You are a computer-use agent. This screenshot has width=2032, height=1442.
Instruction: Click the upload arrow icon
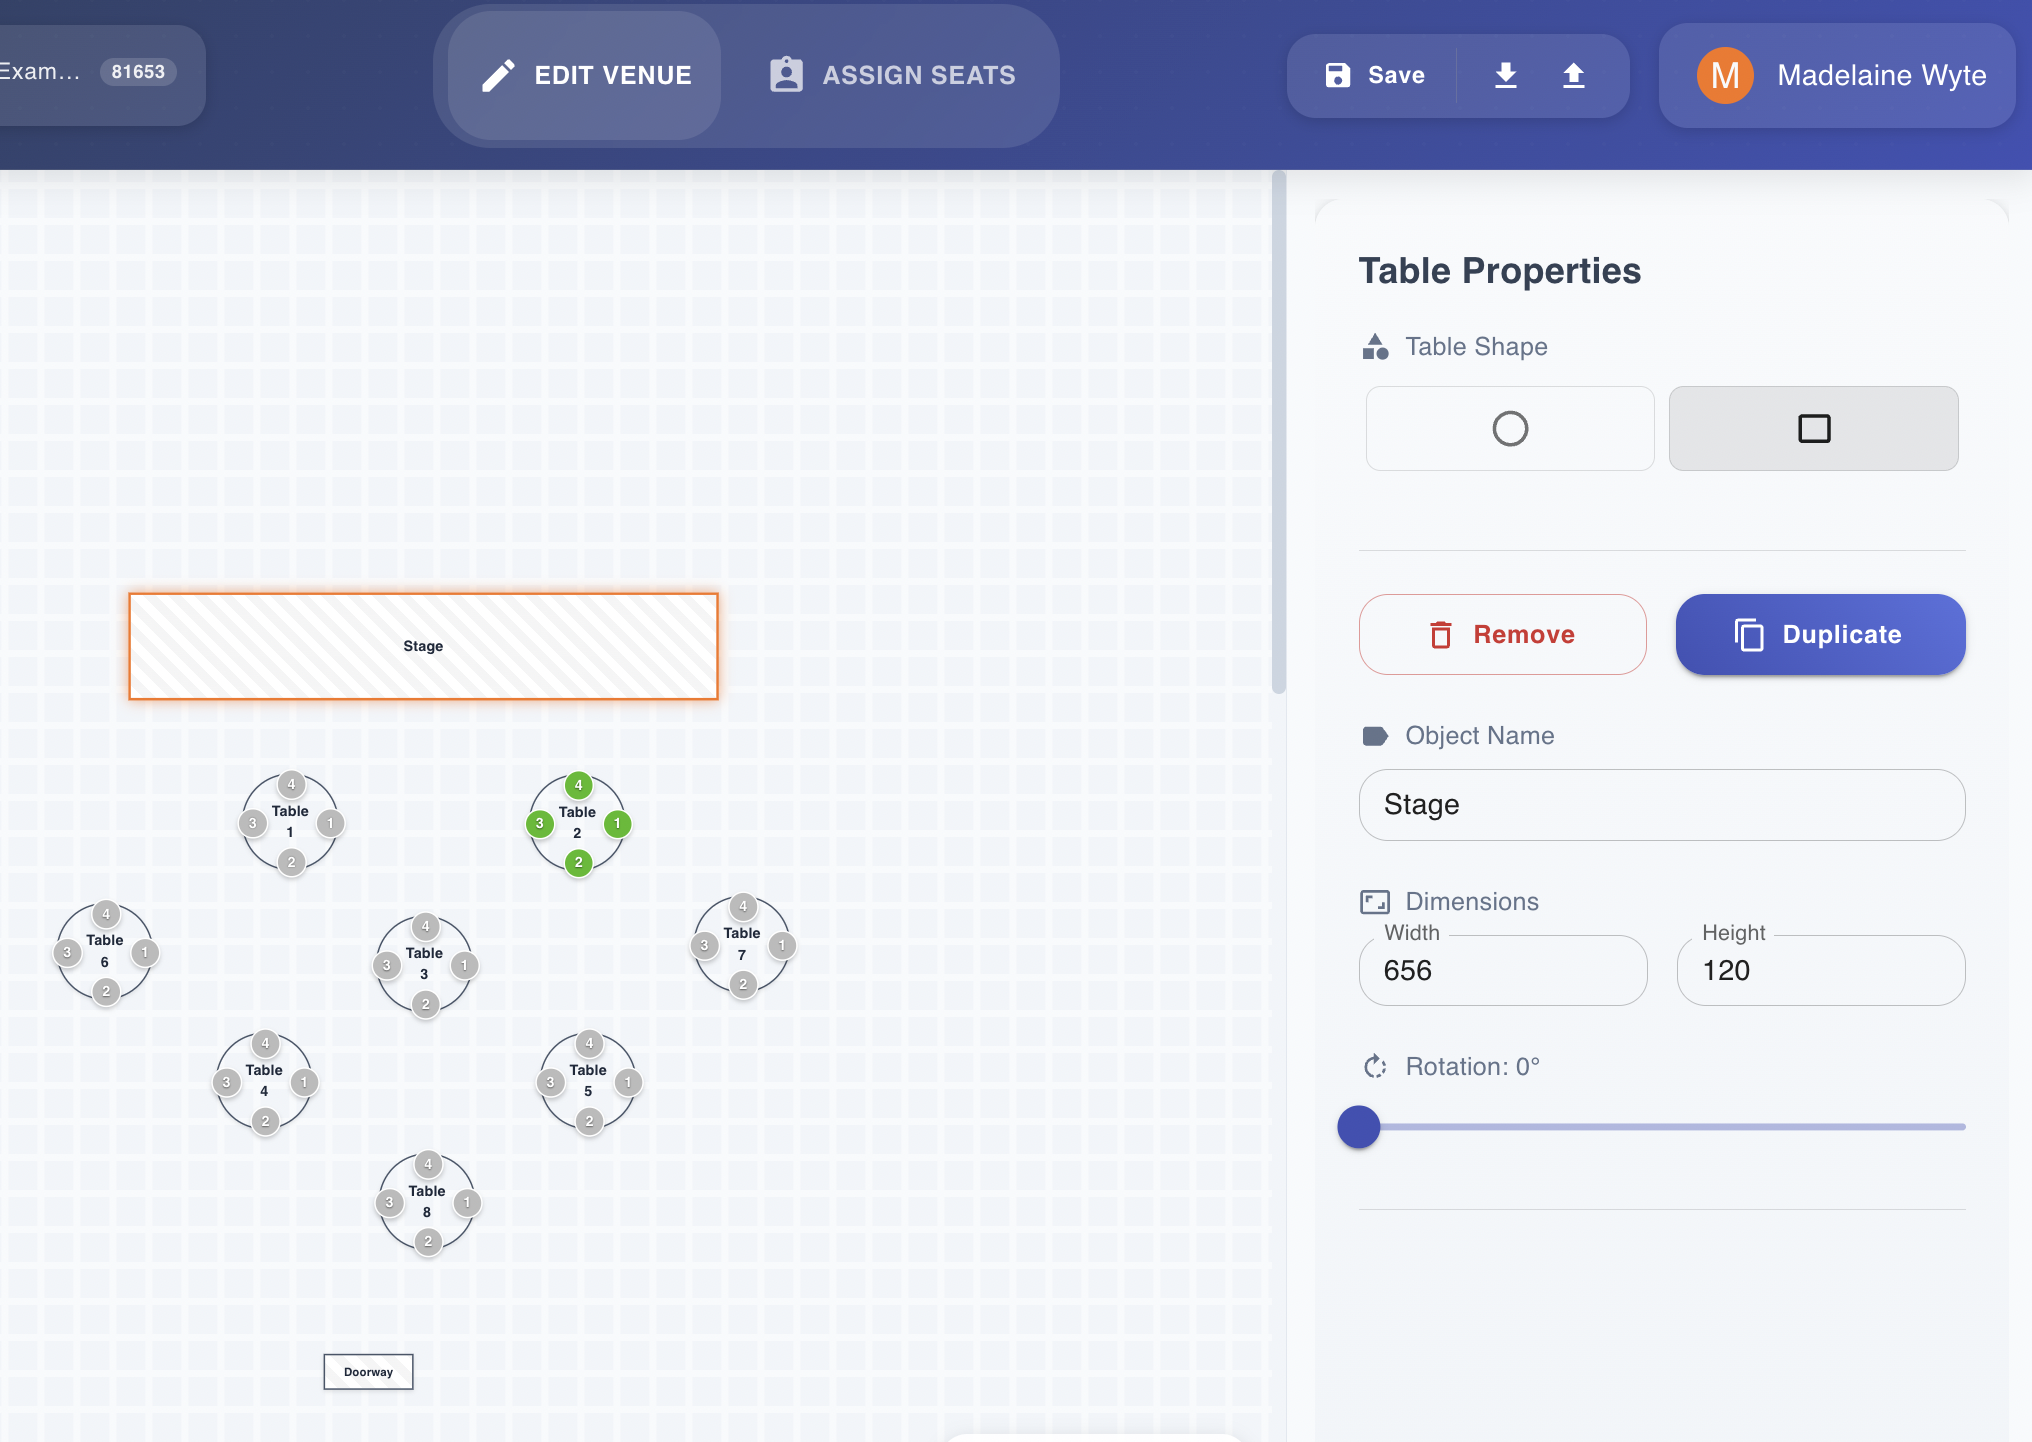point(1573,75)
